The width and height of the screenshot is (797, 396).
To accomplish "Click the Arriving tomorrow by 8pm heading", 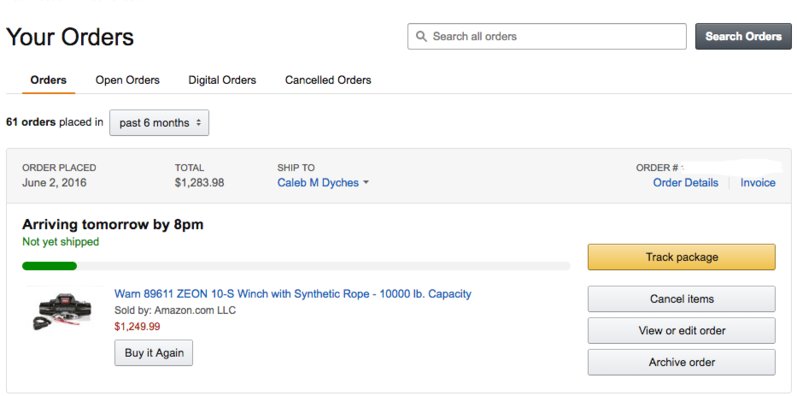I will tap(113, 225).
